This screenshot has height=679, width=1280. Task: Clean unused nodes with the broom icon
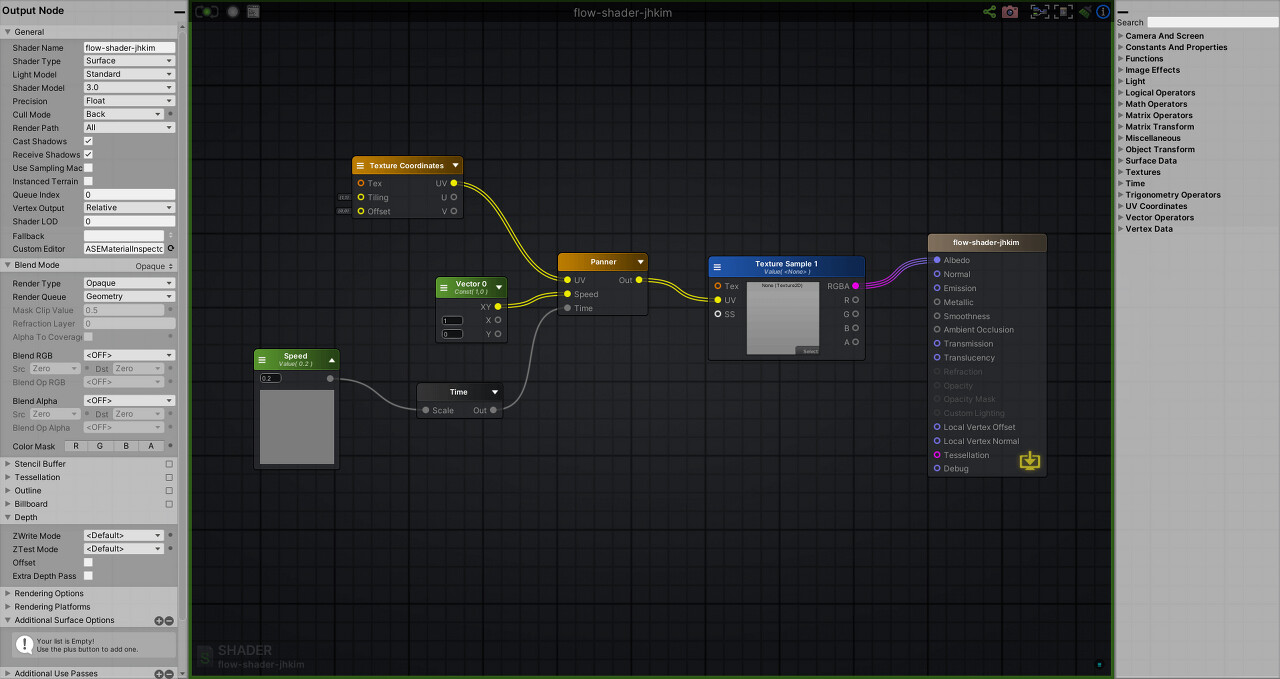pos(1085,12)
